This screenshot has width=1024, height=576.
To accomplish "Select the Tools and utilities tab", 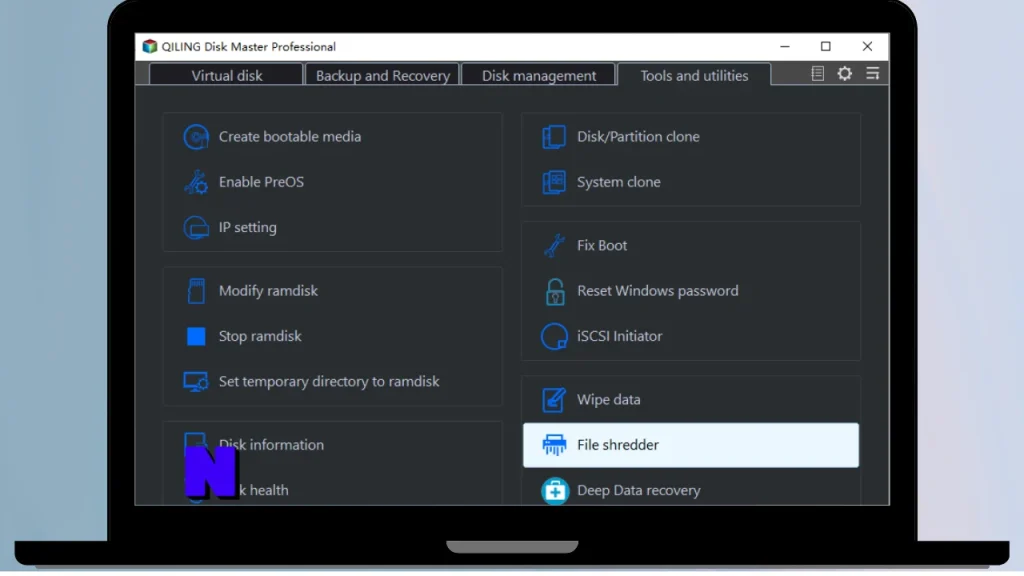I will pos(694,75).
